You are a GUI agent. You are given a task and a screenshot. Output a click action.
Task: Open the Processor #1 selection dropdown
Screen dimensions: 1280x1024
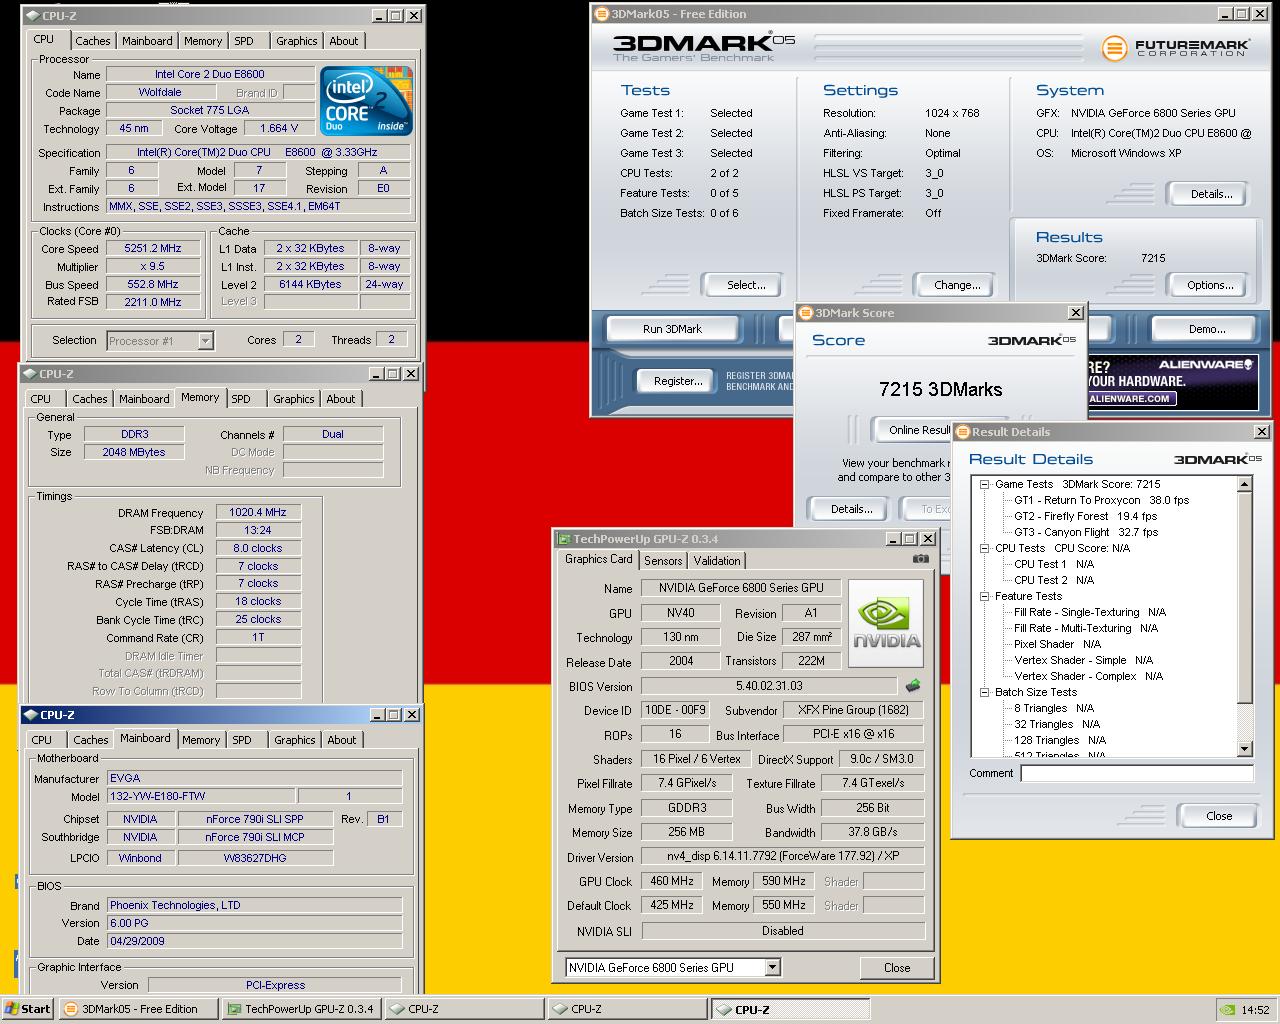click(205, 341)
